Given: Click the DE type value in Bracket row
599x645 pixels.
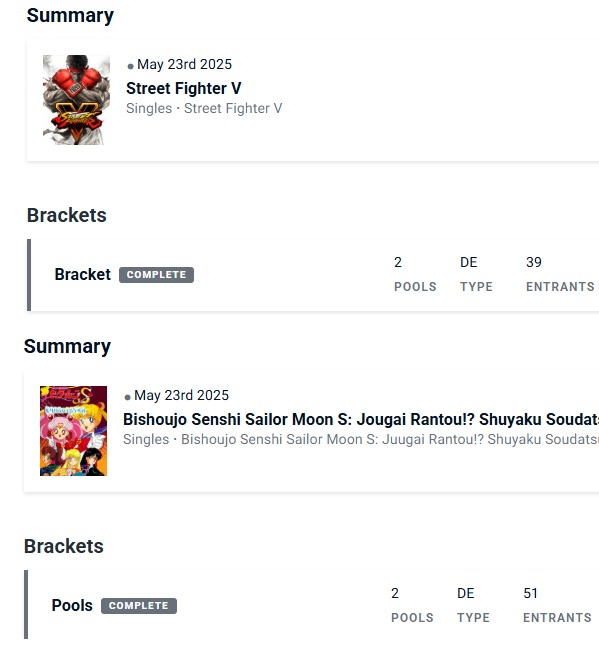Looking at the screenshot, I should click(x=469, y=262).
